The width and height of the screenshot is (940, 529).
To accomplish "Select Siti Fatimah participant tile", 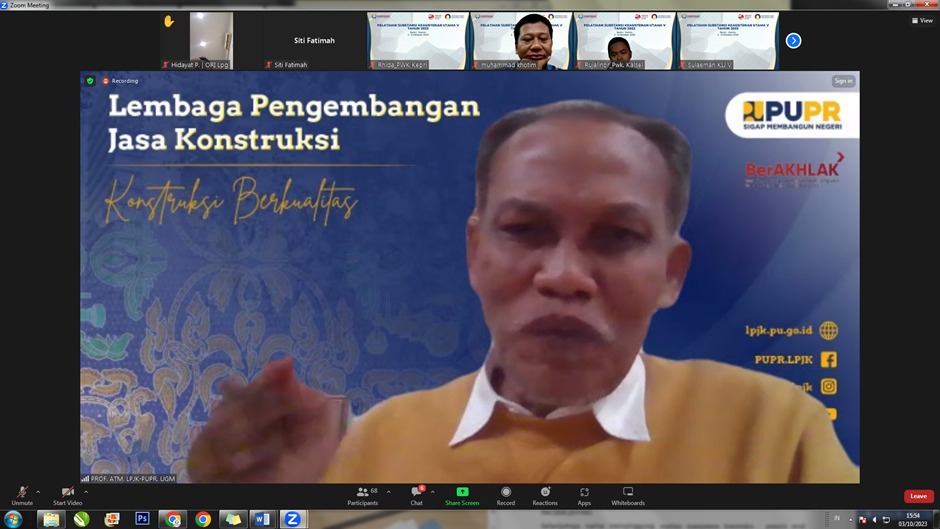I will tap(314, 41).
